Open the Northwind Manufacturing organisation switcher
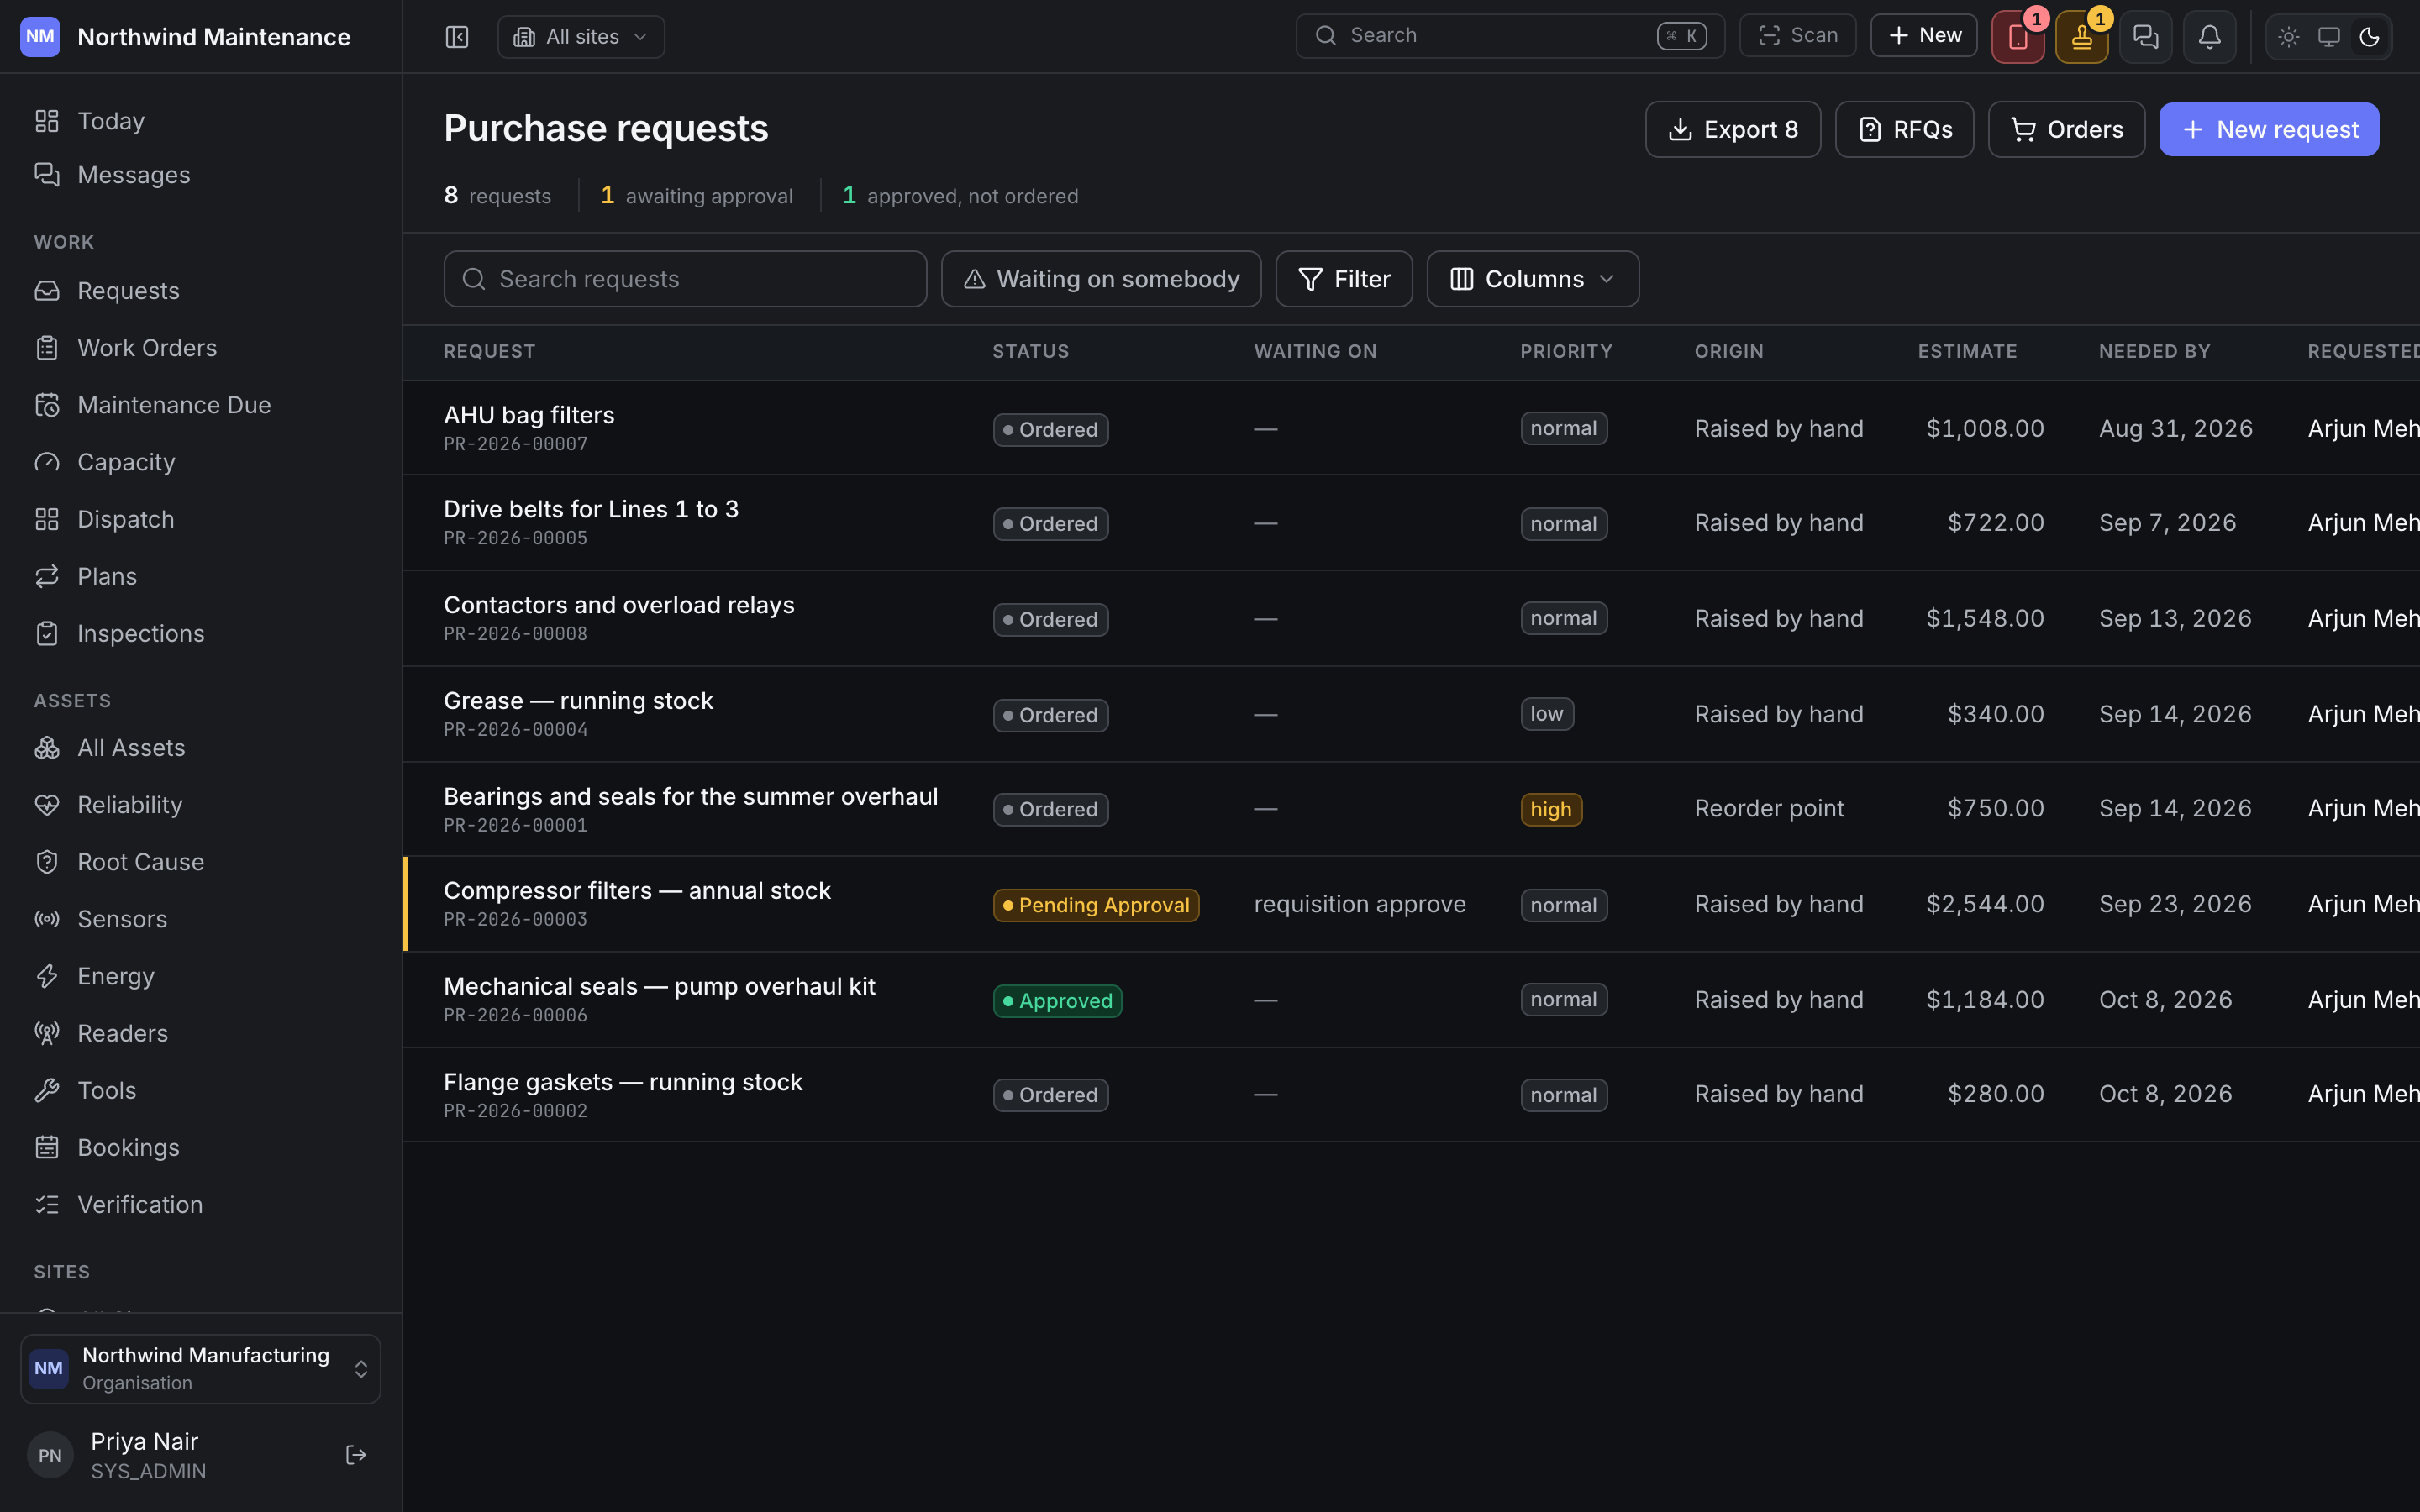2420x1512 pixels. click(201, 1369)
